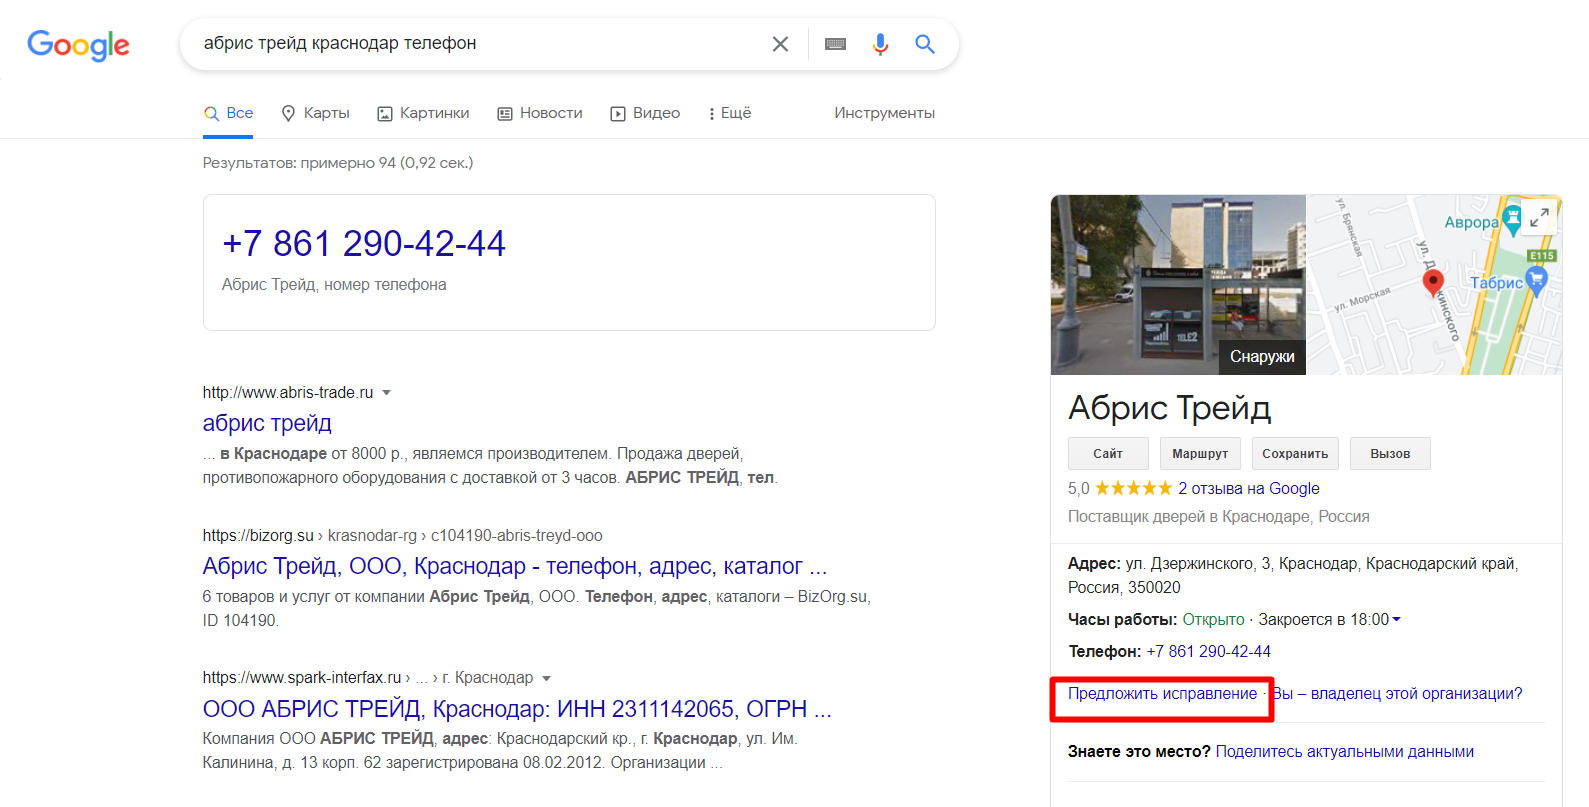Start voice search with the microphone icon
The image size is (1589, 807).
coord(880,44)
